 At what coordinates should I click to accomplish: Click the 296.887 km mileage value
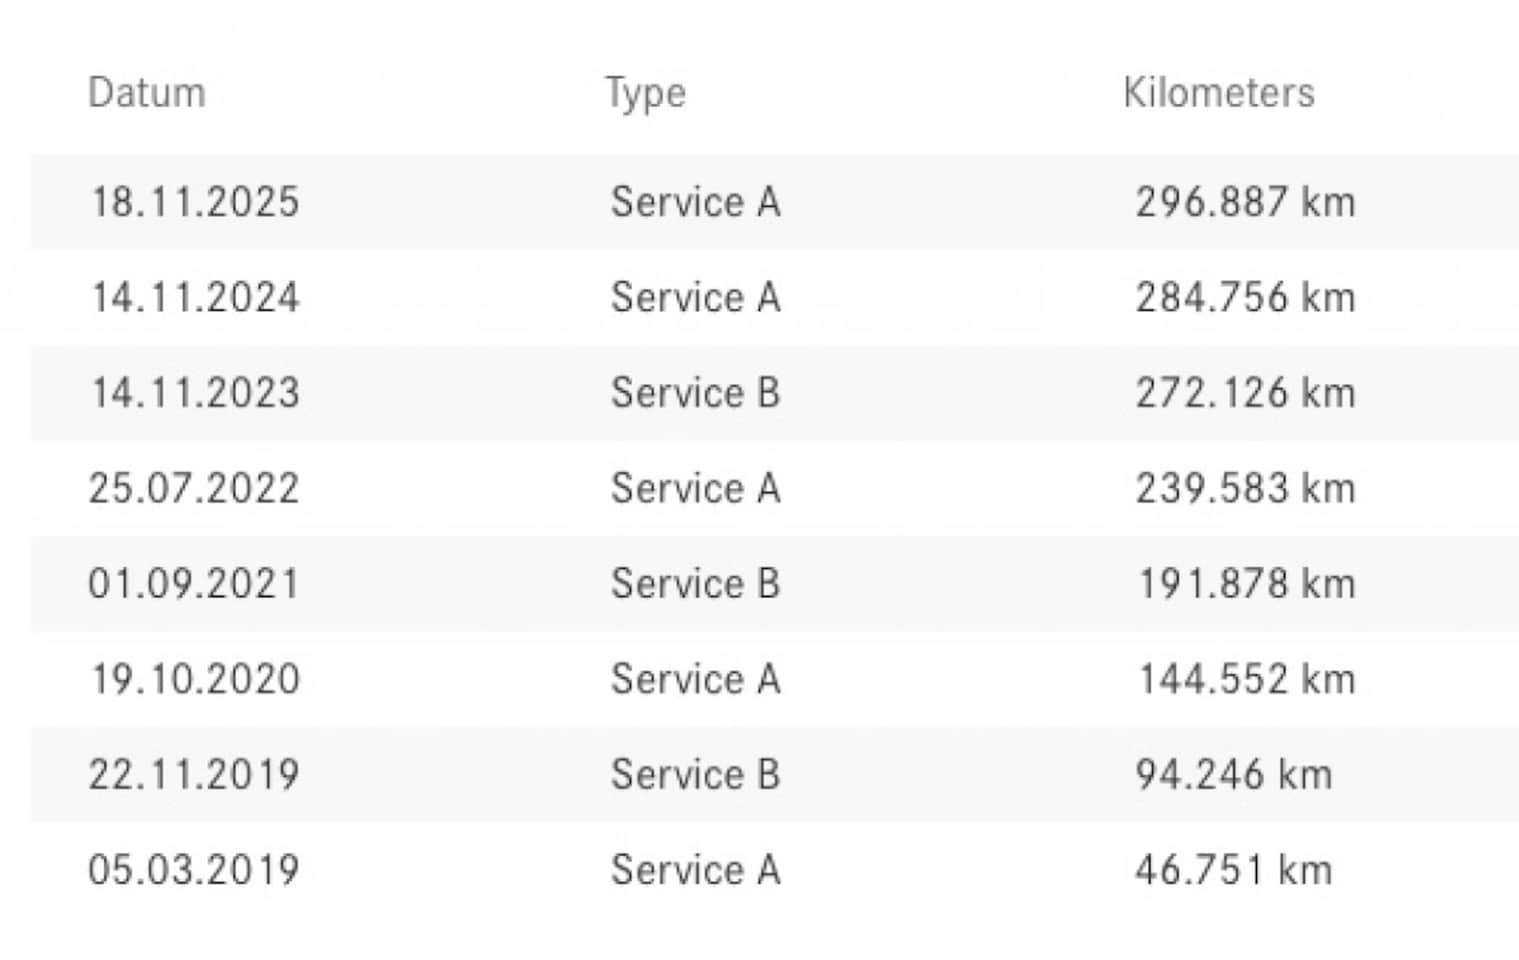coord(1245,202)
